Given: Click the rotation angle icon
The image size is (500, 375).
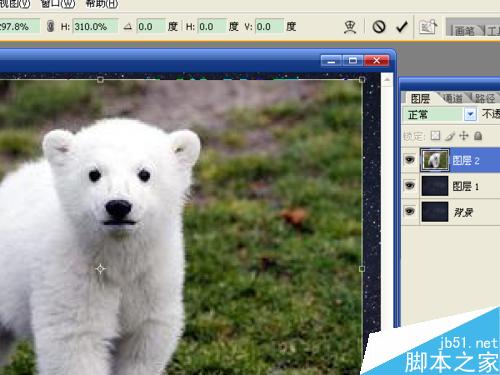Looking at the screenshot, I should click(x=127, y=27).
